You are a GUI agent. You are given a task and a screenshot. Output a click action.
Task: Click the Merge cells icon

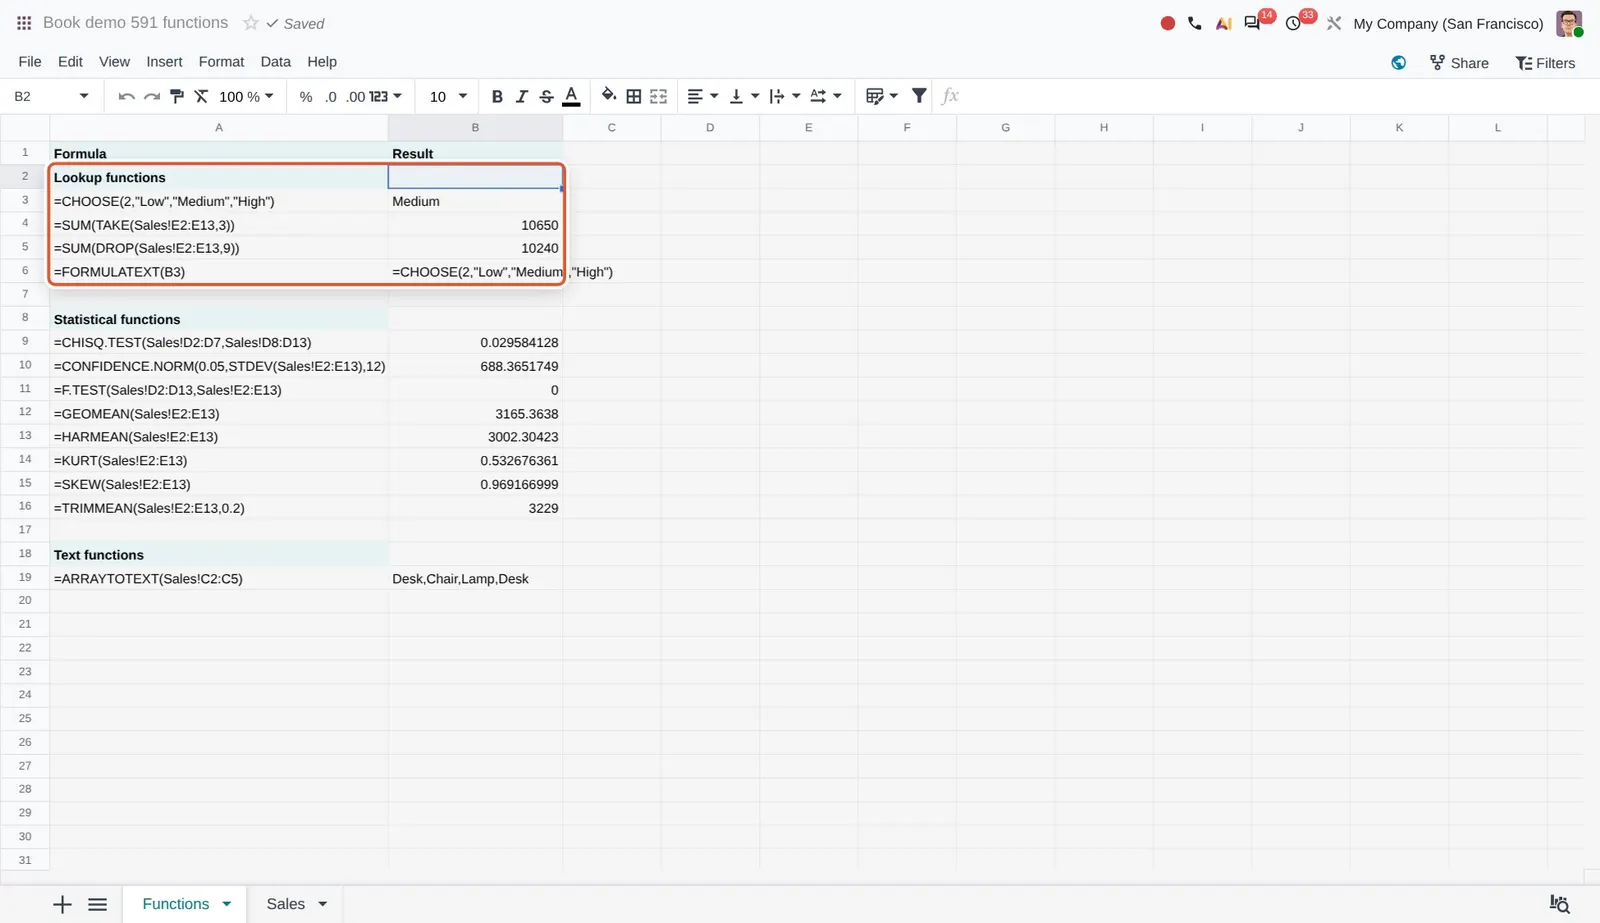pyautogui.click(x=658, y=96)
